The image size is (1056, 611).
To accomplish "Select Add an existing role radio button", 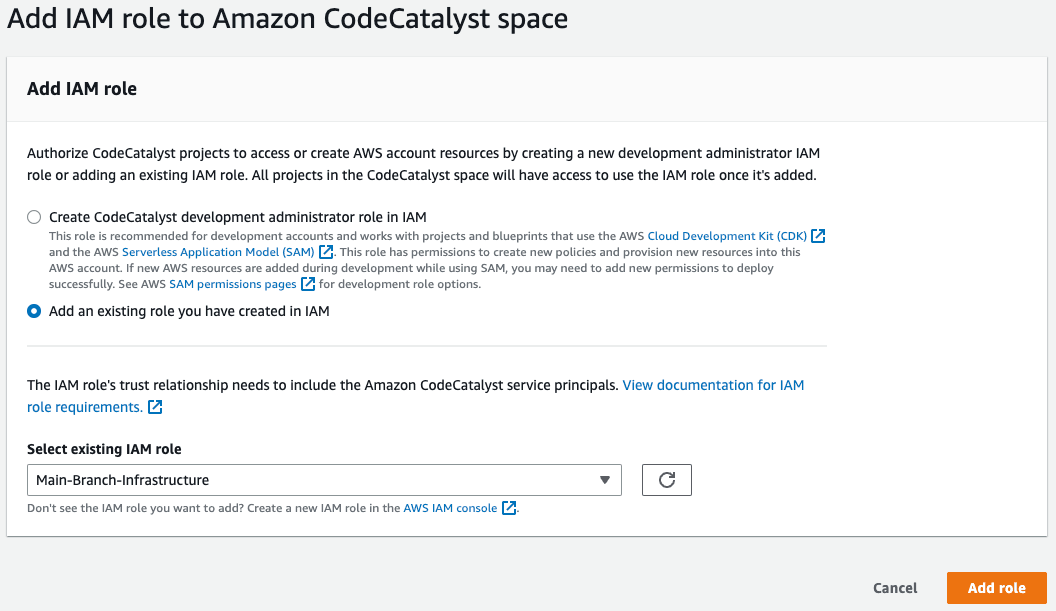I will (34, 311).
